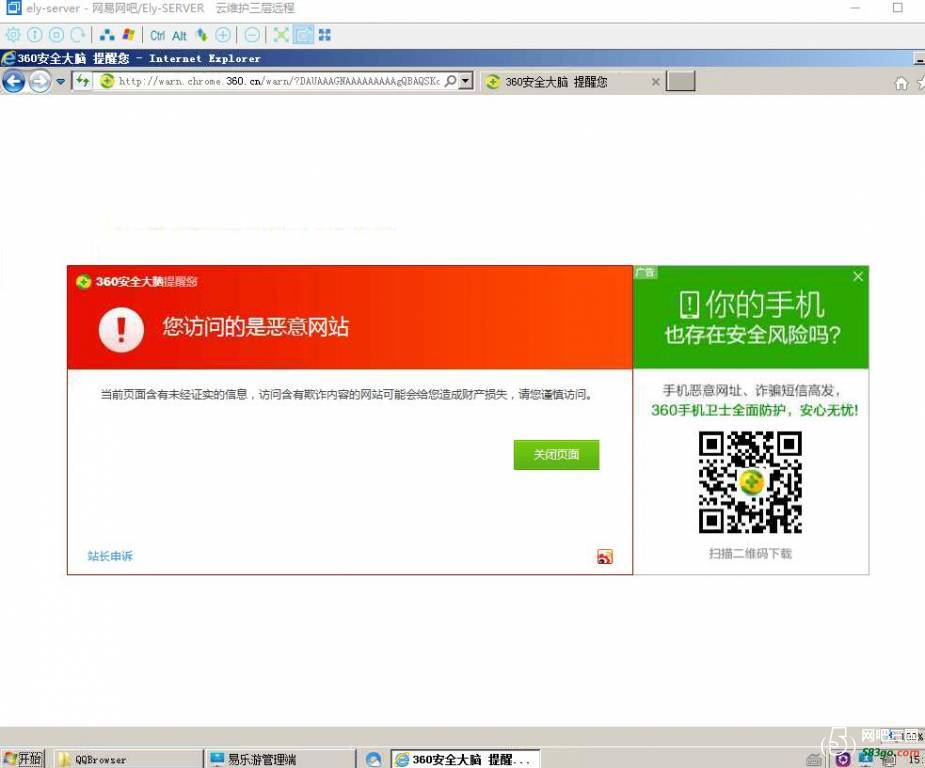Open the recent pages dropdown arrow
The width and height of the screenshot is (925, 768).
click(60, 81)
